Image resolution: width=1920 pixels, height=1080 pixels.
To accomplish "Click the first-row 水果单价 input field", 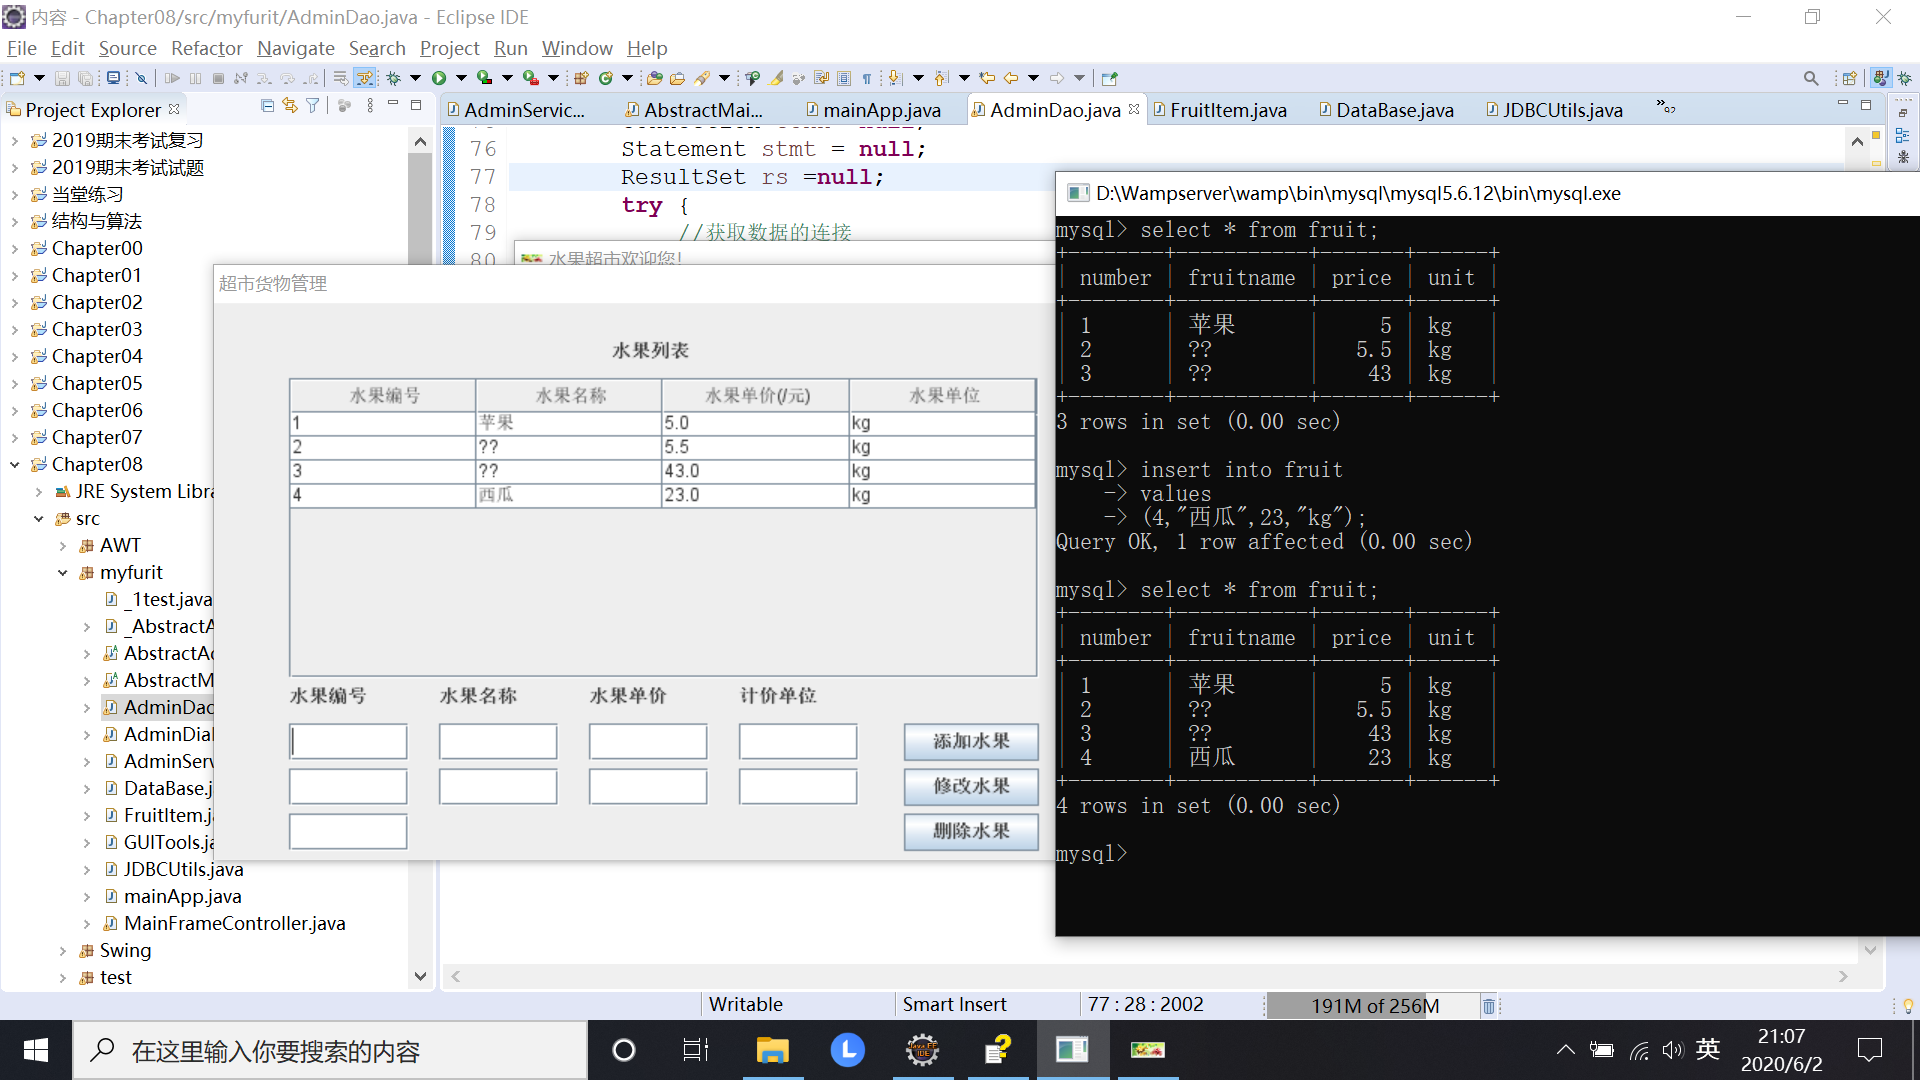I will 648,742.
